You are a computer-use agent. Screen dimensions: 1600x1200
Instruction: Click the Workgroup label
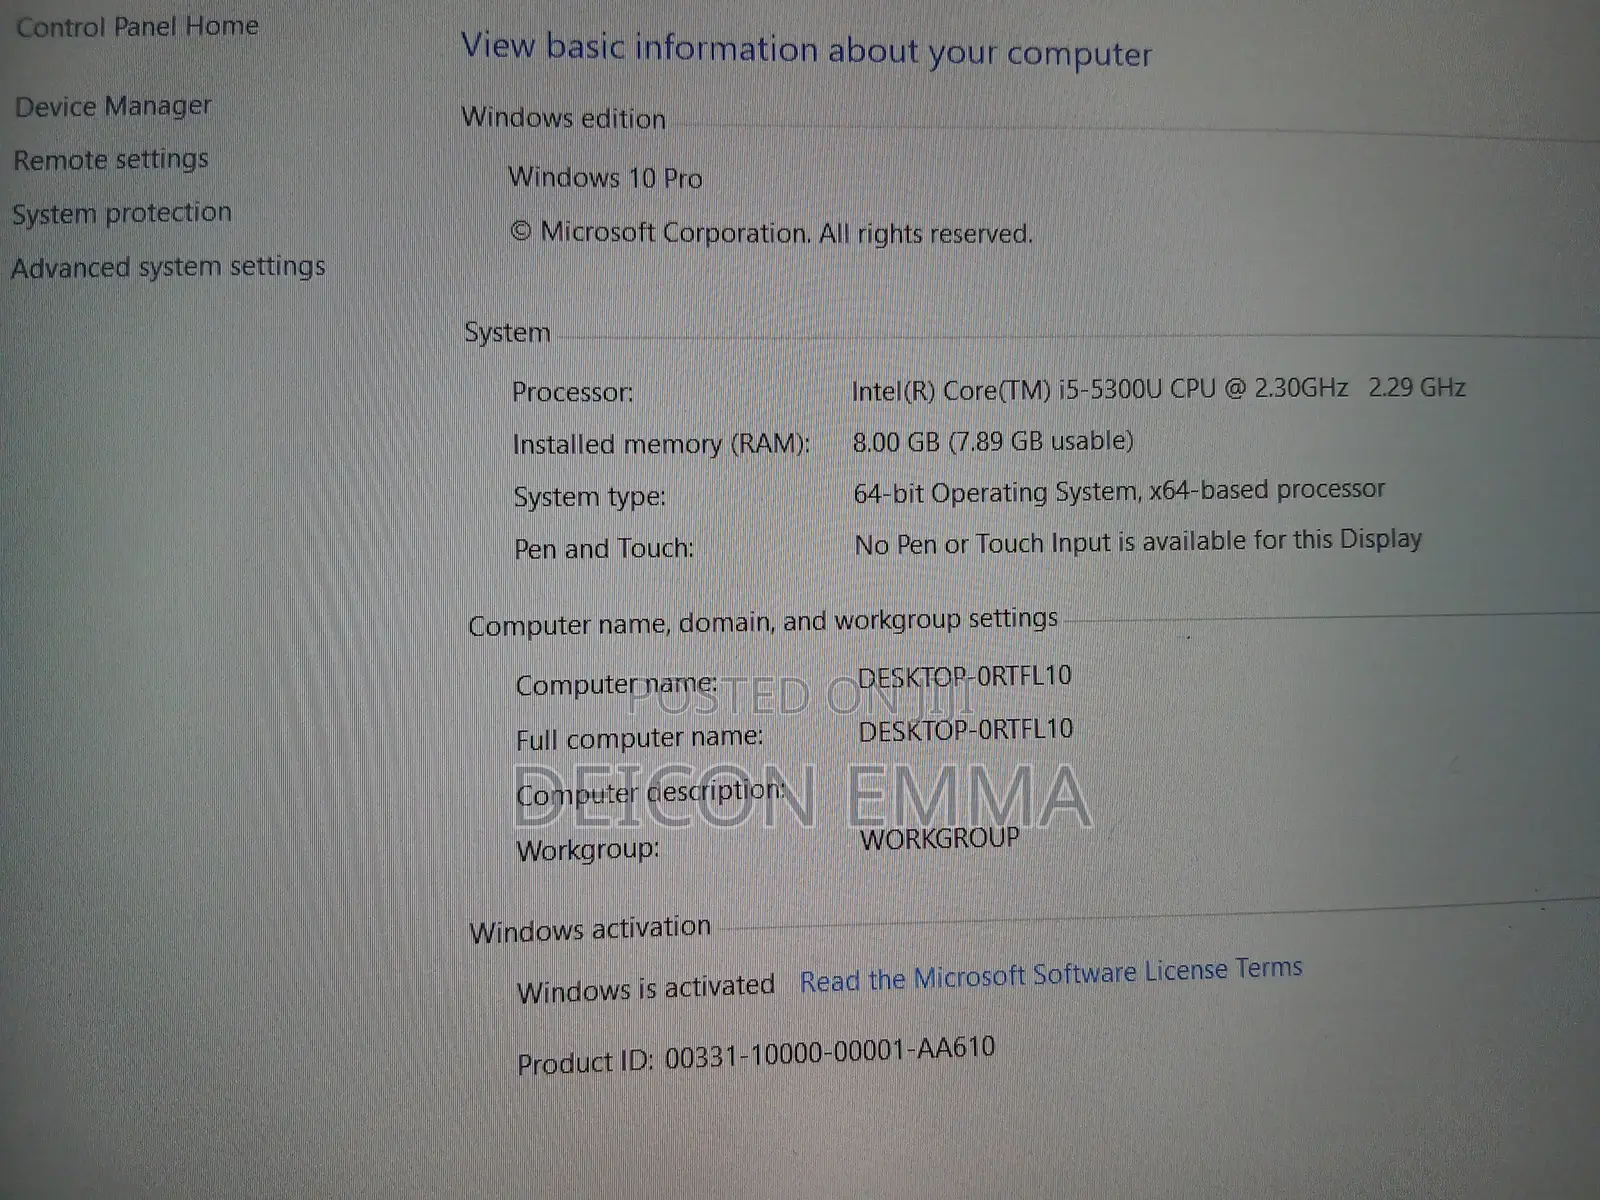pyautogui.click(x=587, y=850)
